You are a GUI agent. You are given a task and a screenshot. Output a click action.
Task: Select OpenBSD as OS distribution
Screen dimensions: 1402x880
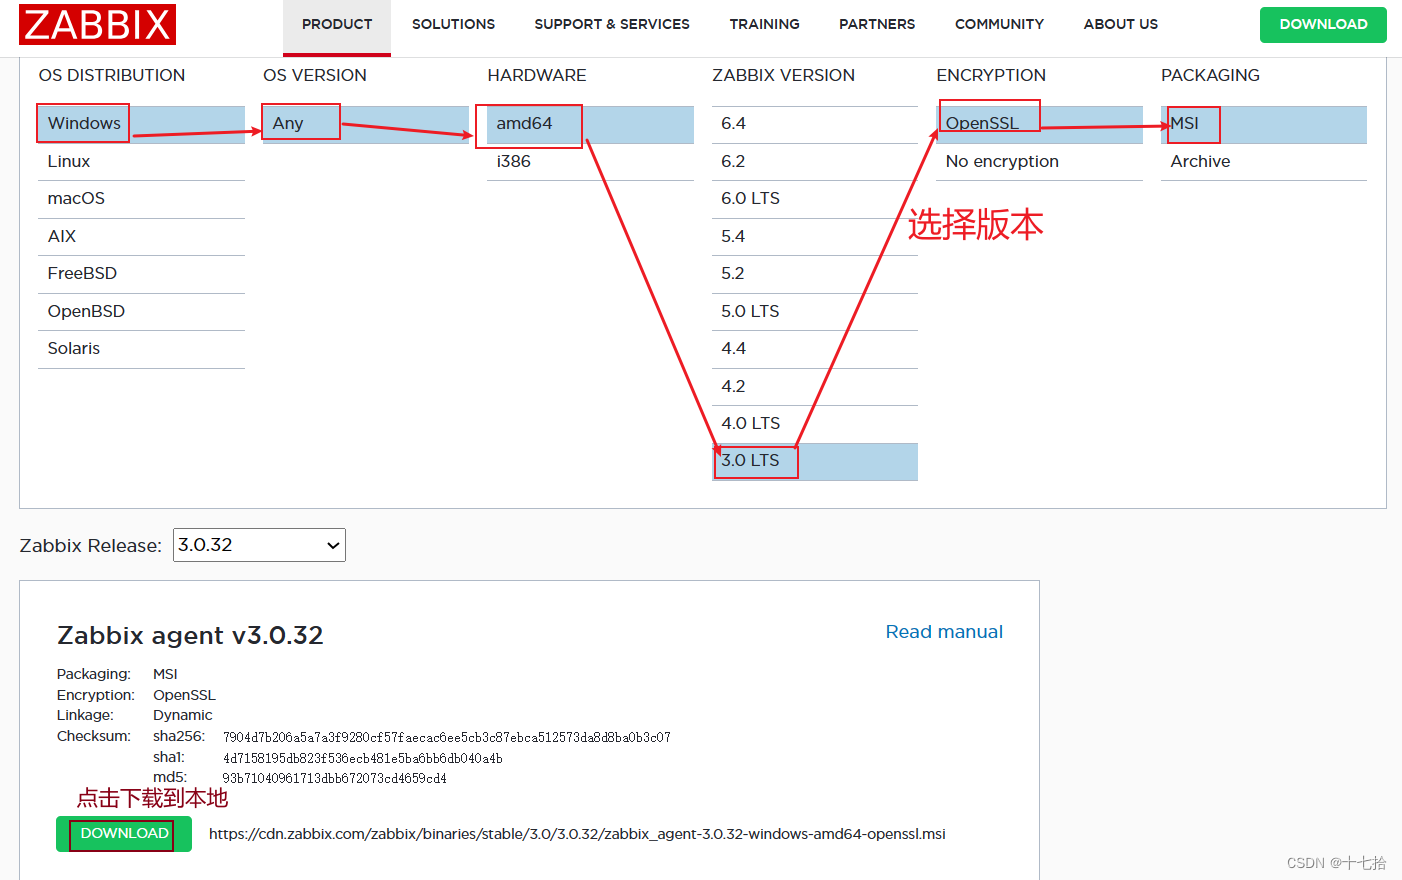pyautogui.click(x=141, y=312)
